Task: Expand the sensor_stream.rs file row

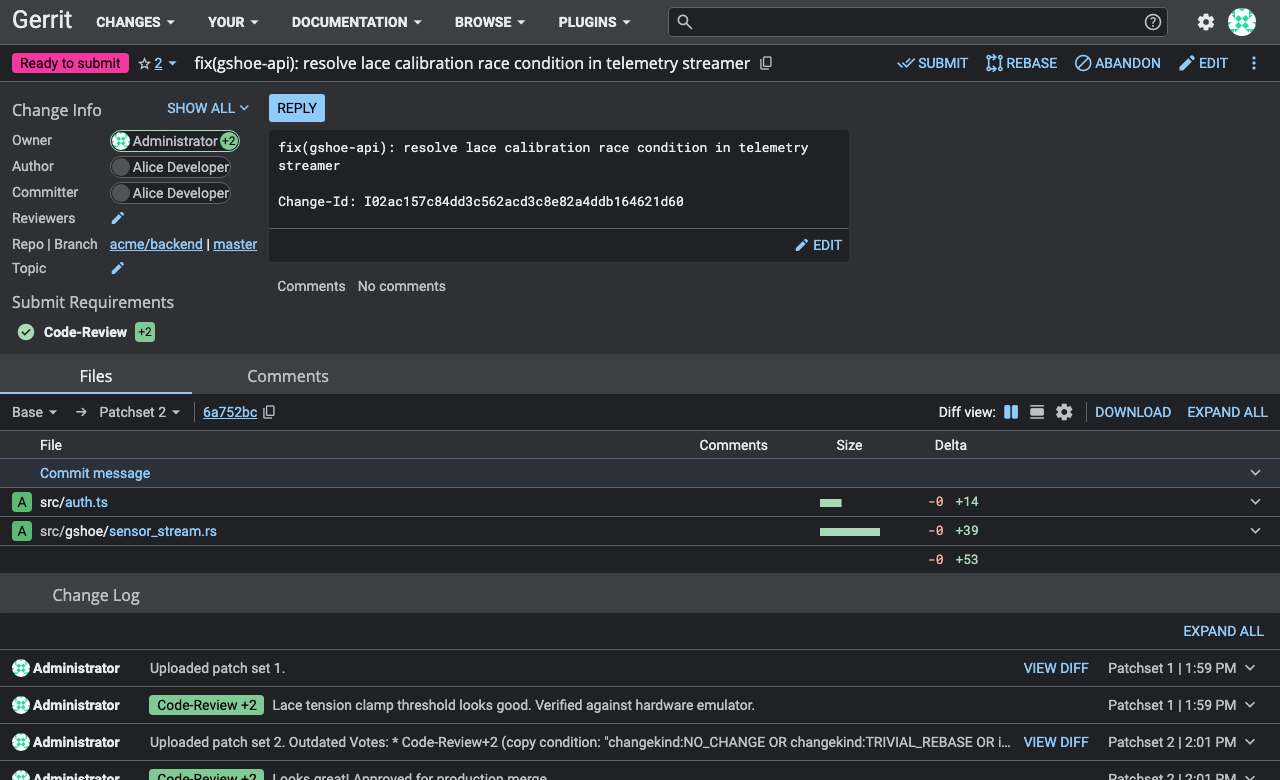Action: pyautogui.click(x=1256, y=531)
